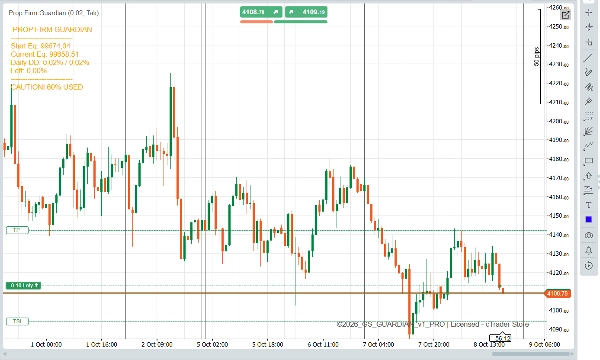
Task: Click the CAUTION 60% USED warning text
Action: (x=47, y=87)
